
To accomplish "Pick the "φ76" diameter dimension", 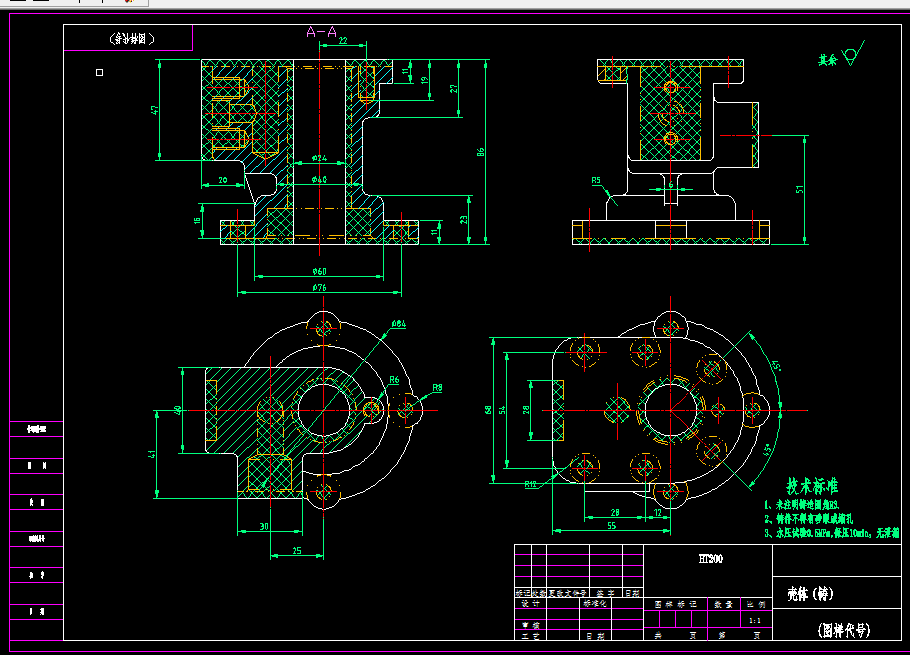I will [319, 287].
